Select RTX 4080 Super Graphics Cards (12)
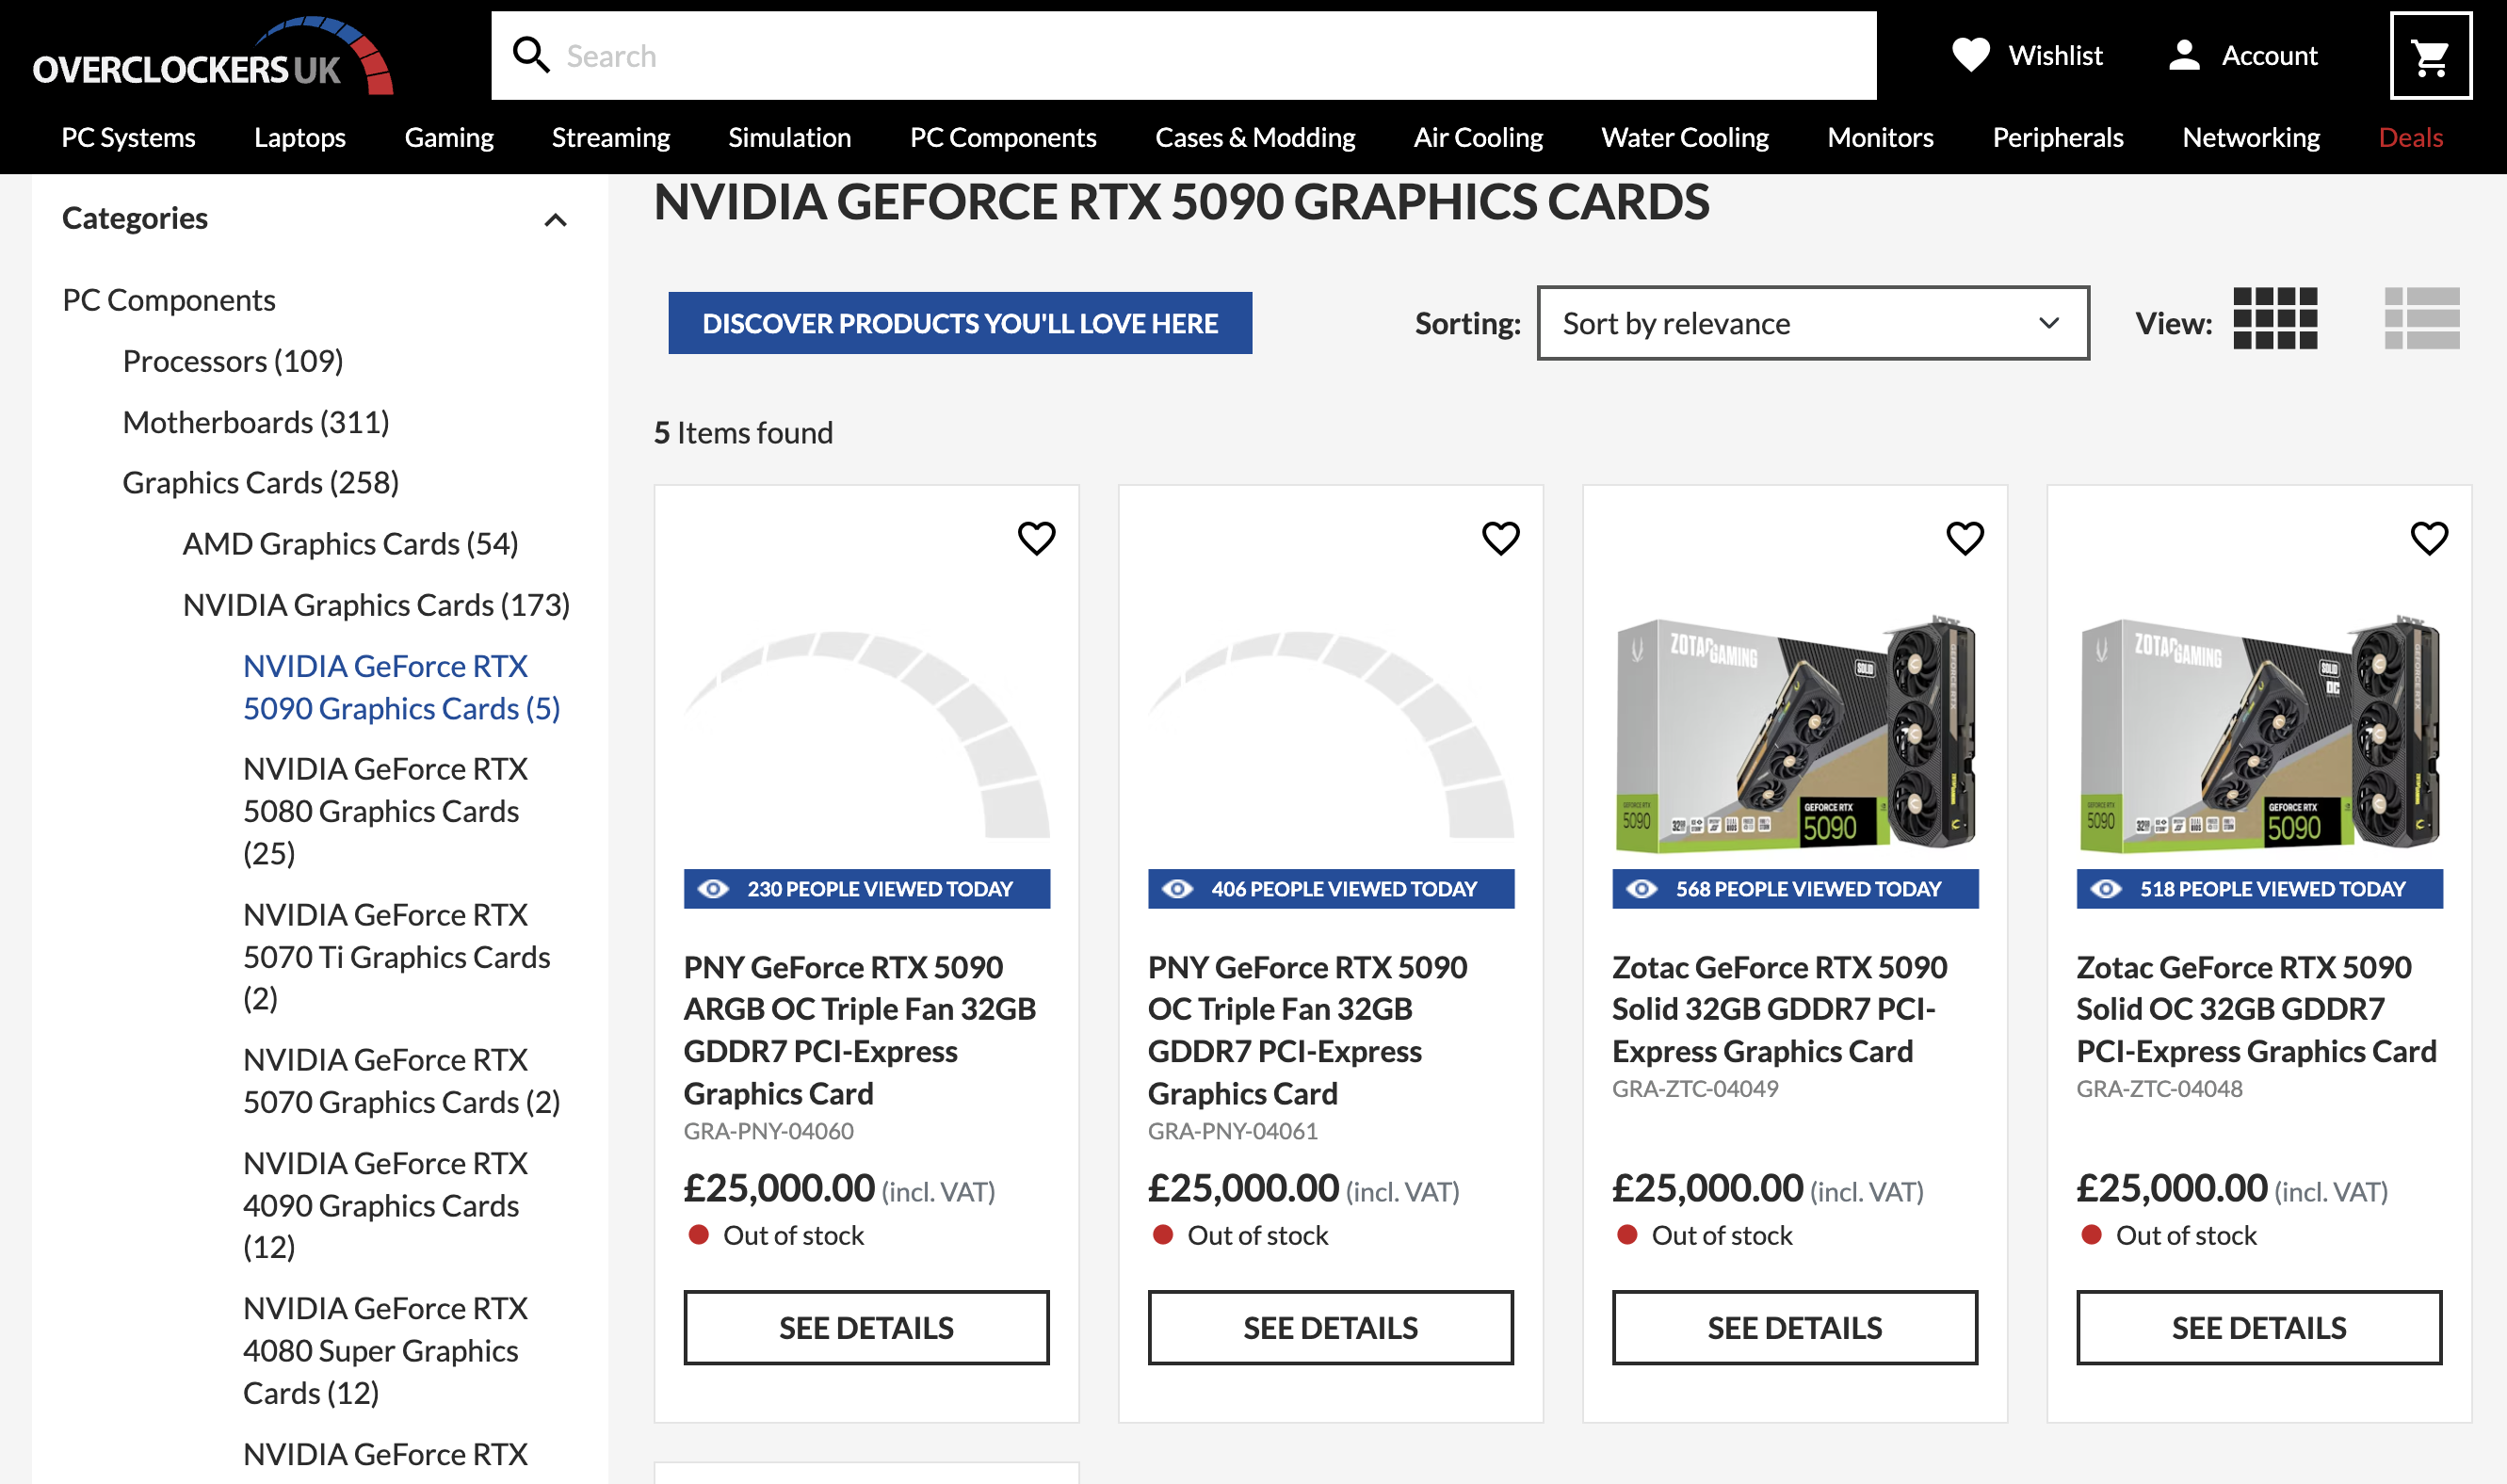The image size is (2507, 1484). point(385,1350)
